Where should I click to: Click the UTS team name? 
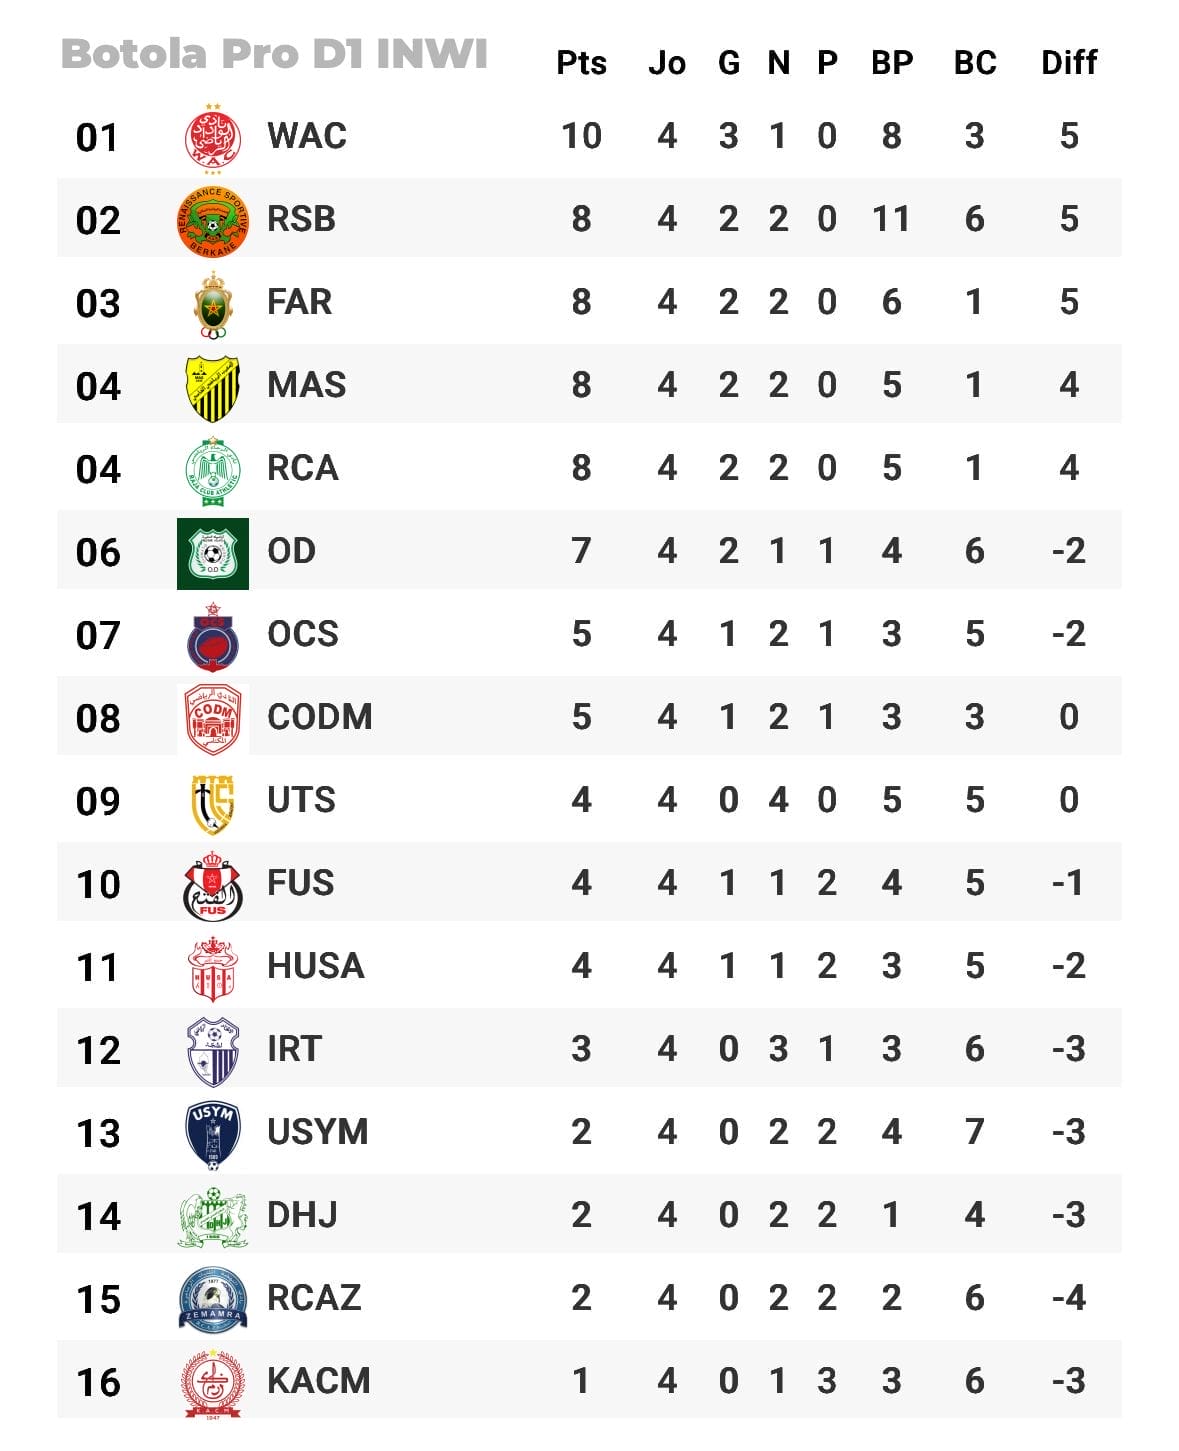coord(301,800)
